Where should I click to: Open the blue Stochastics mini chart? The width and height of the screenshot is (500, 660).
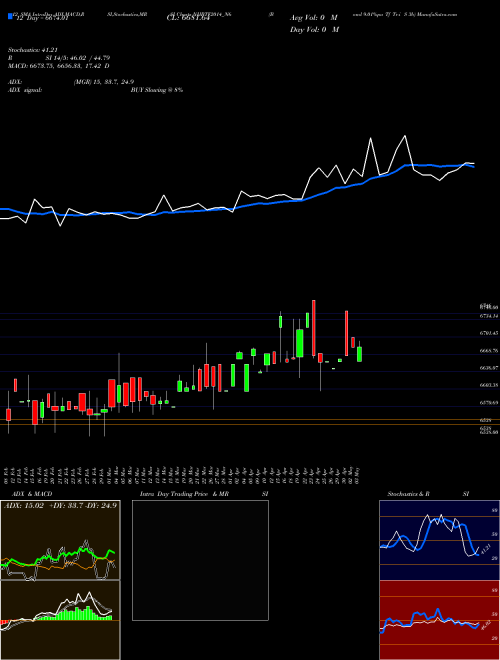coord(439,540)
